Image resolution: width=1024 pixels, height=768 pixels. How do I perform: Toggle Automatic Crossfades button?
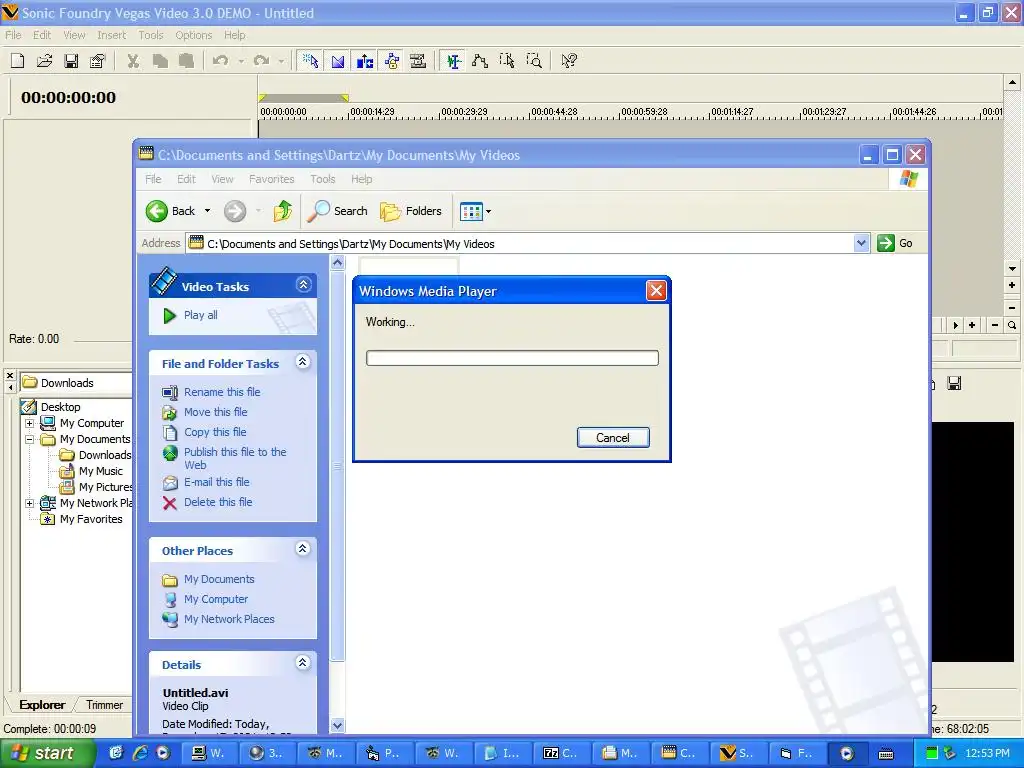click(x=338, y=61)
